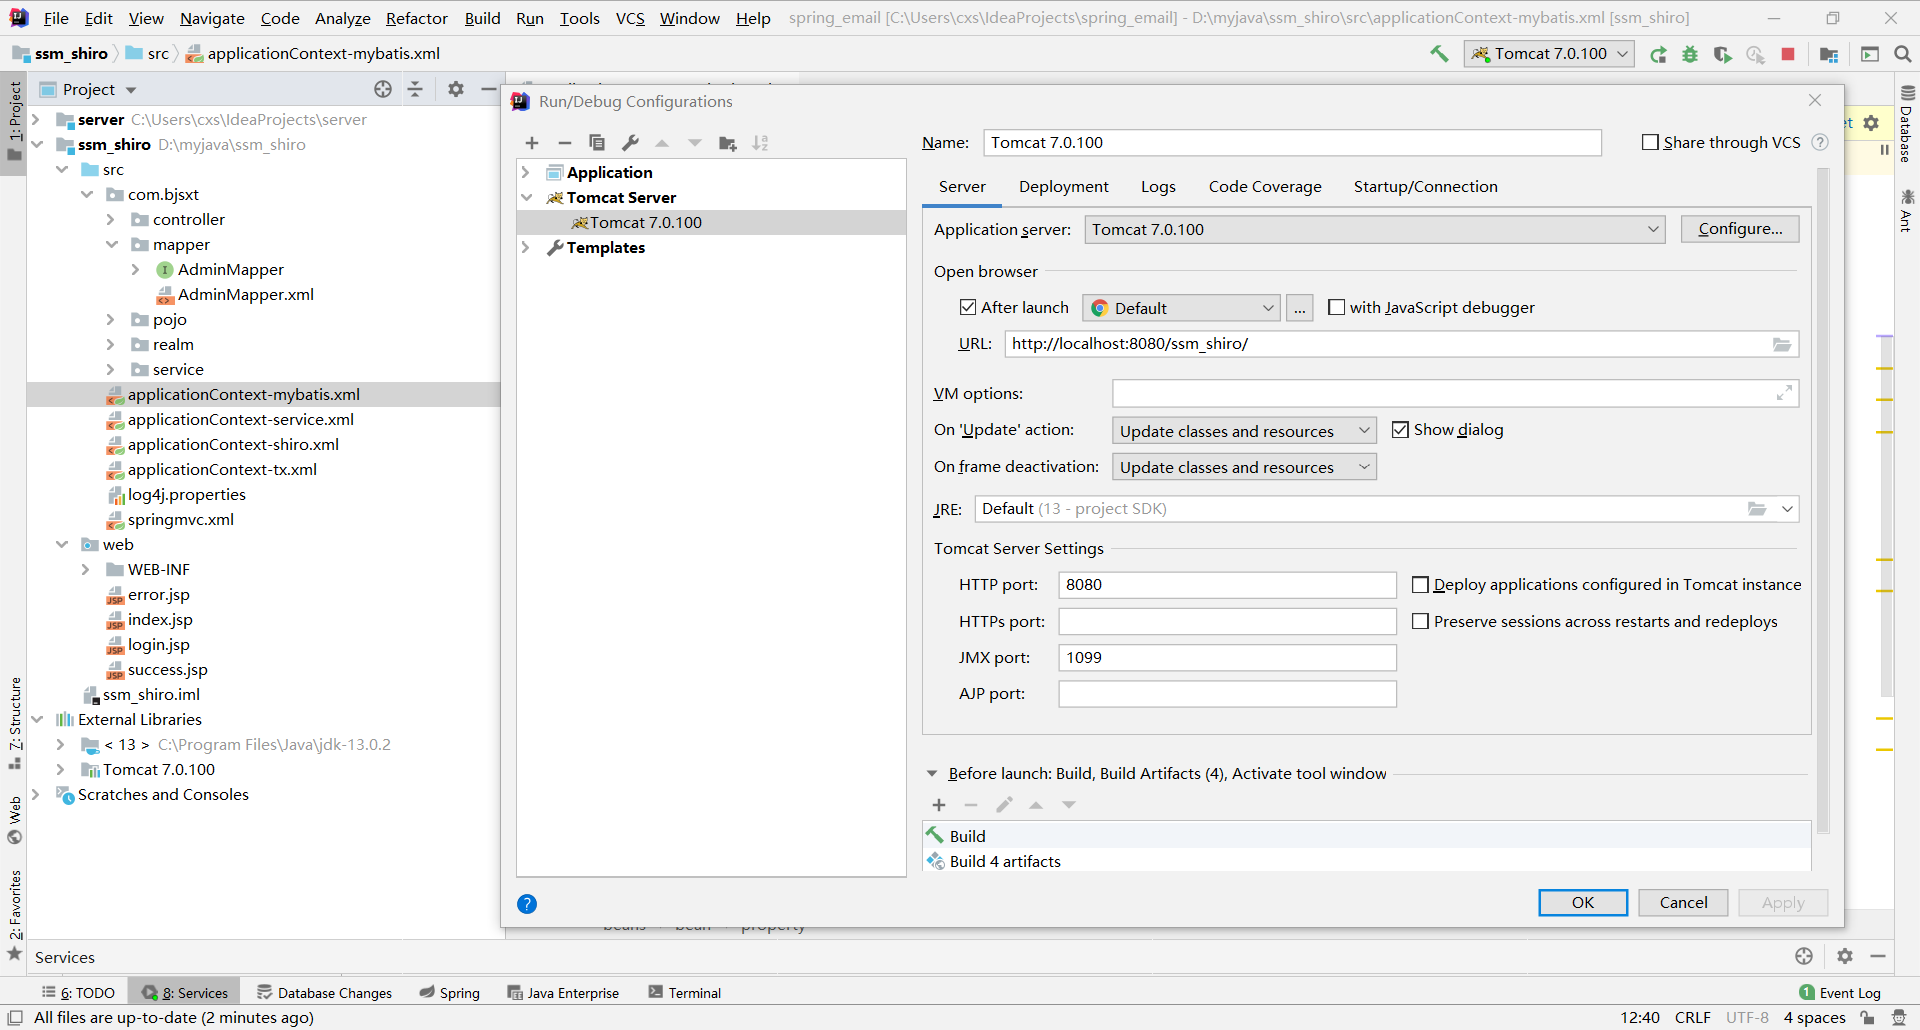Toggle Share through VCS checkbox
Image resolution: width=1920 pixels, height=1030 pixels.
click(1650, 143)
